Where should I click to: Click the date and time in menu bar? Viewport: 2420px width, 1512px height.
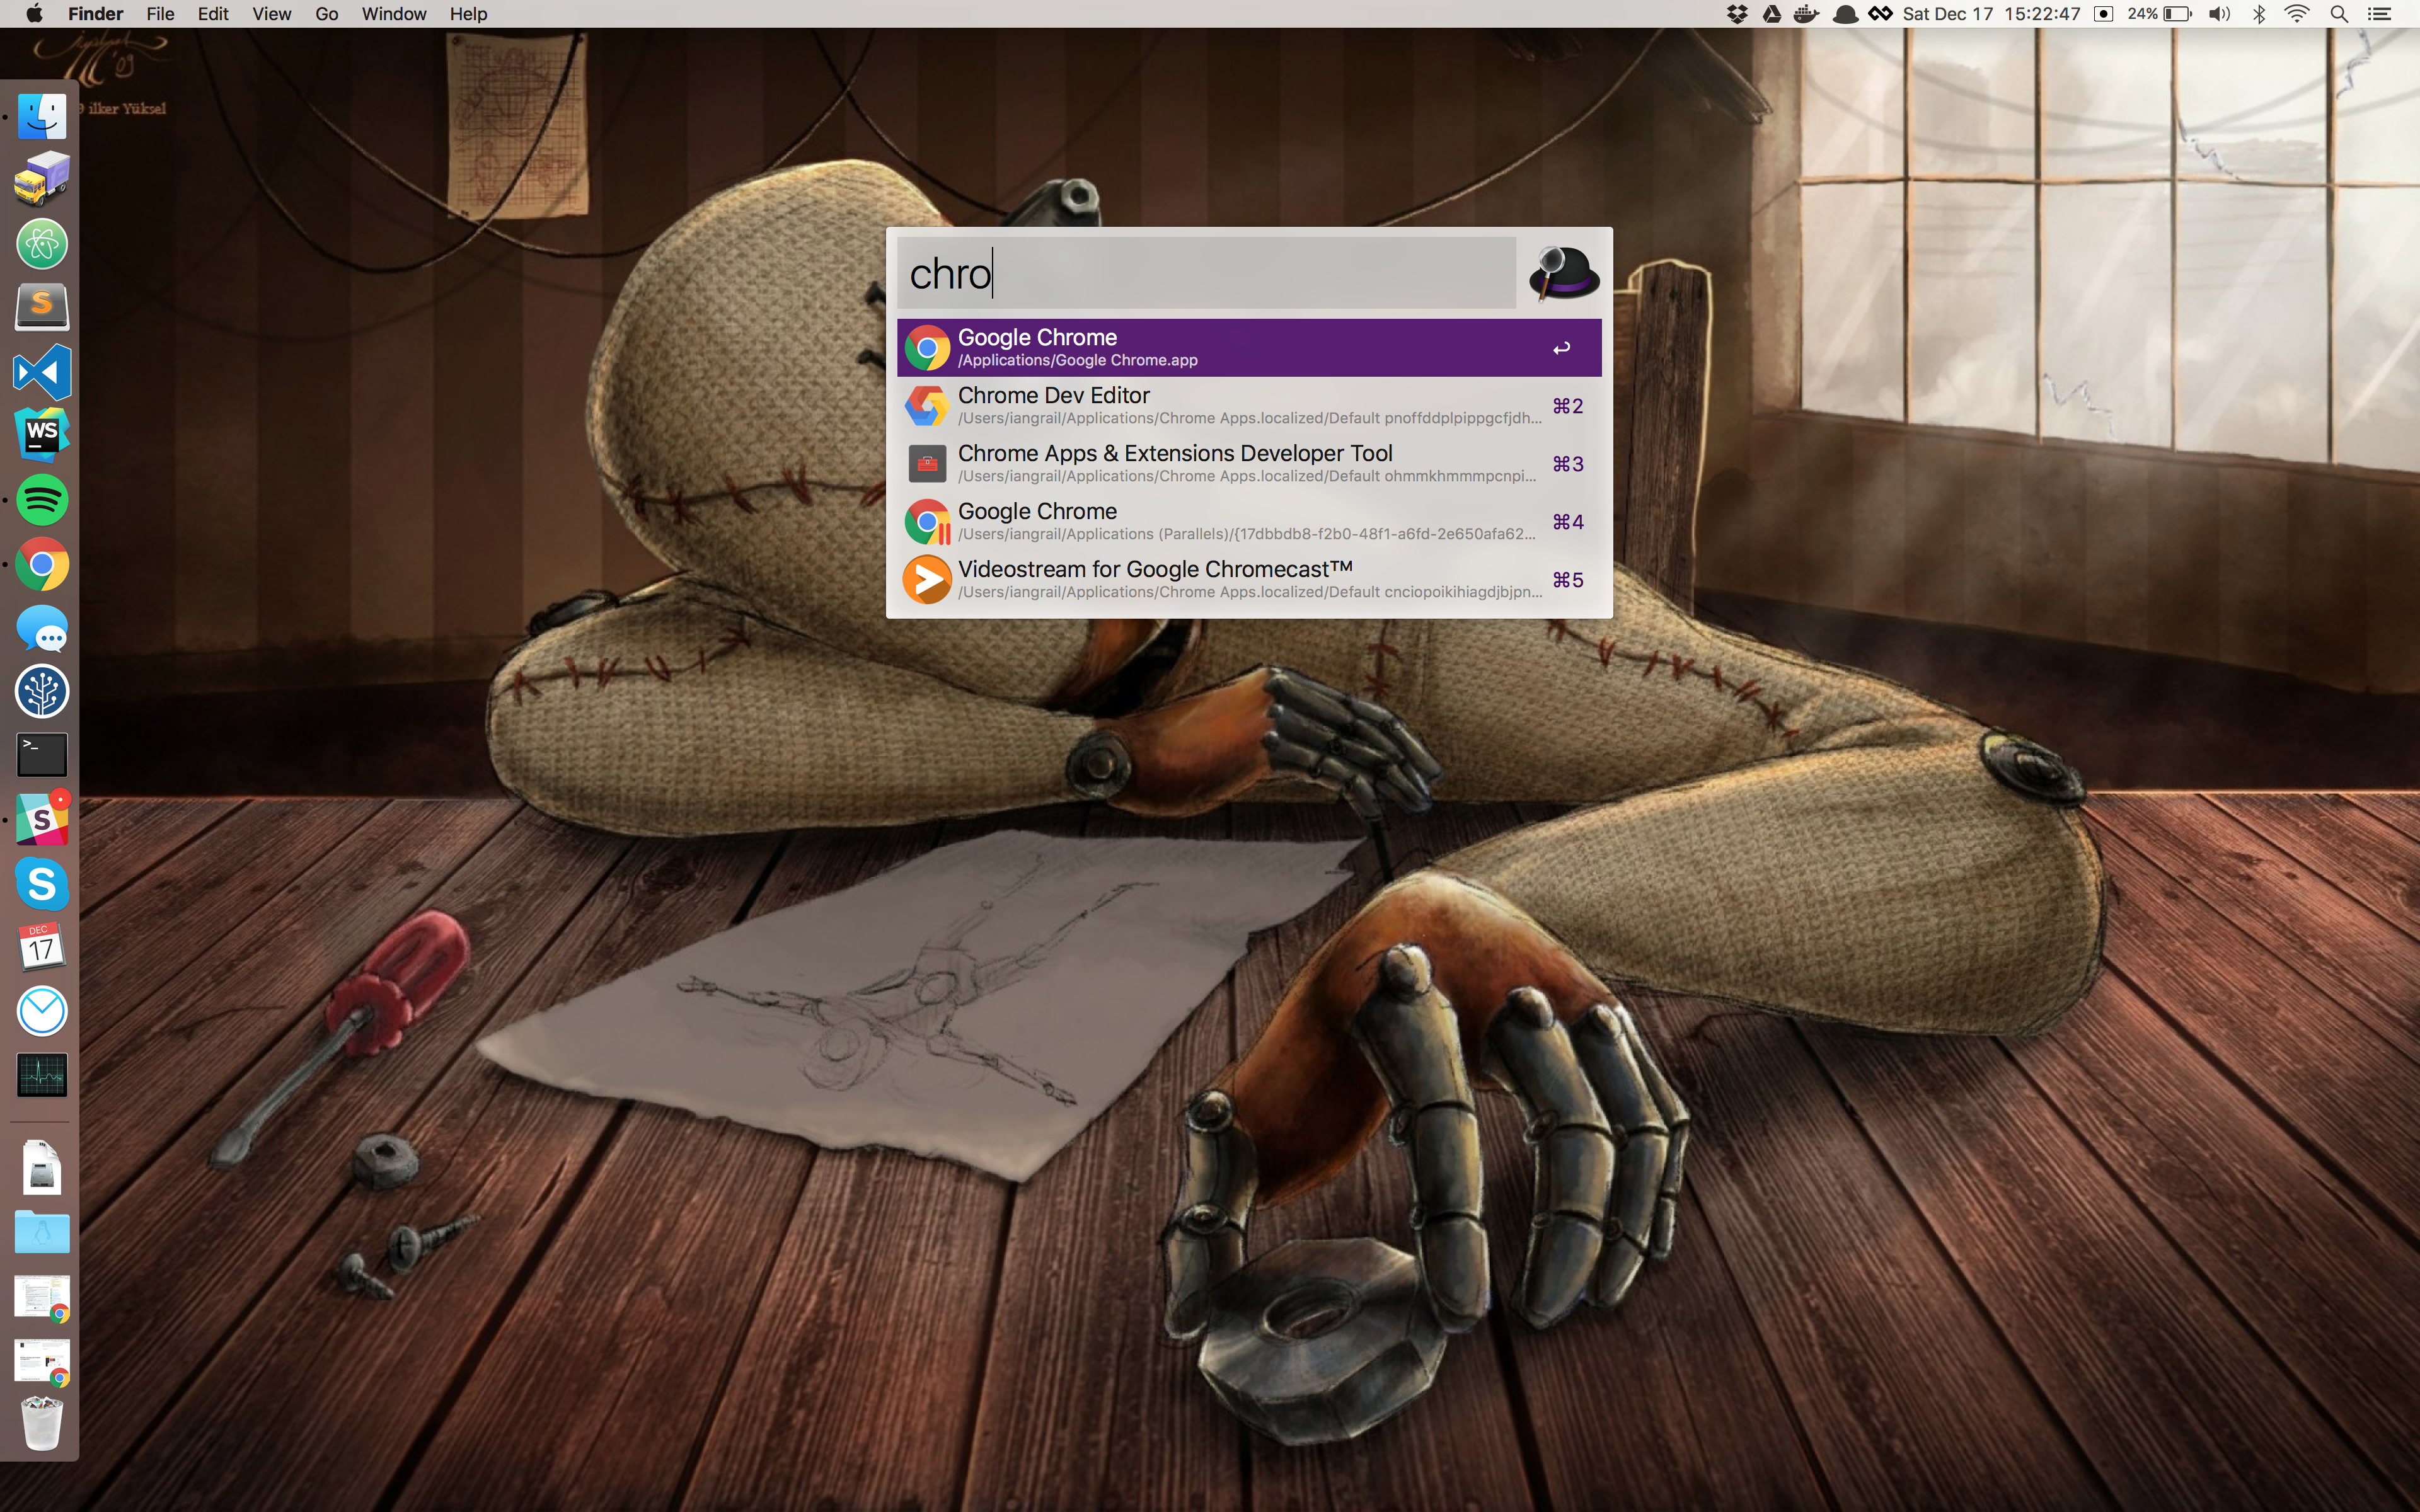coord(1991,14)
